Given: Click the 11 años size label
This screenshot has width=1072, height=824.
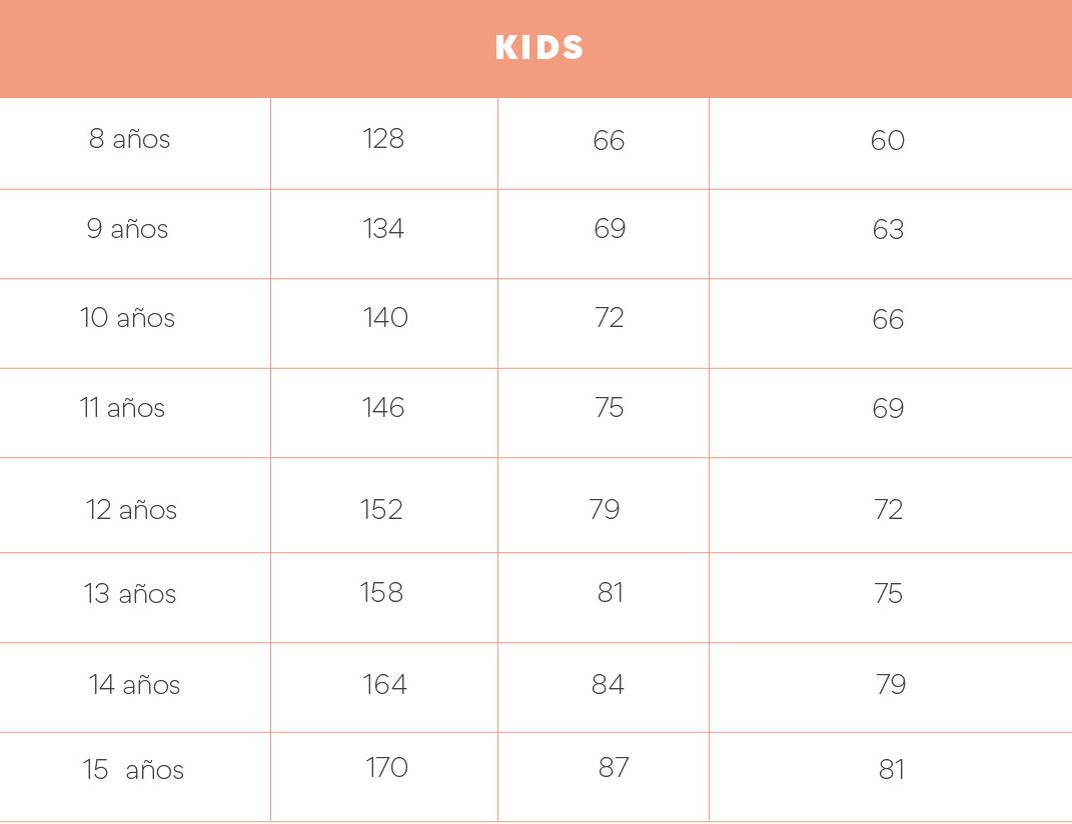Looking at the screenshot, I should [x=122, y=408].
